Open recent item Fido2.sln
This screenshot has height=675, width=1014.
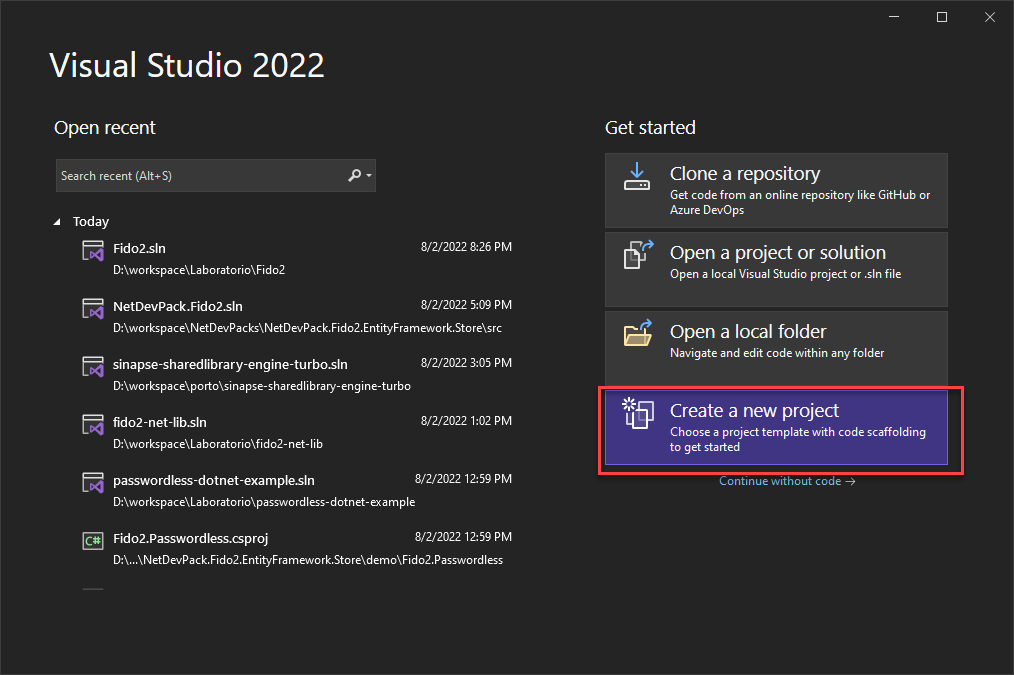point(296,258)
